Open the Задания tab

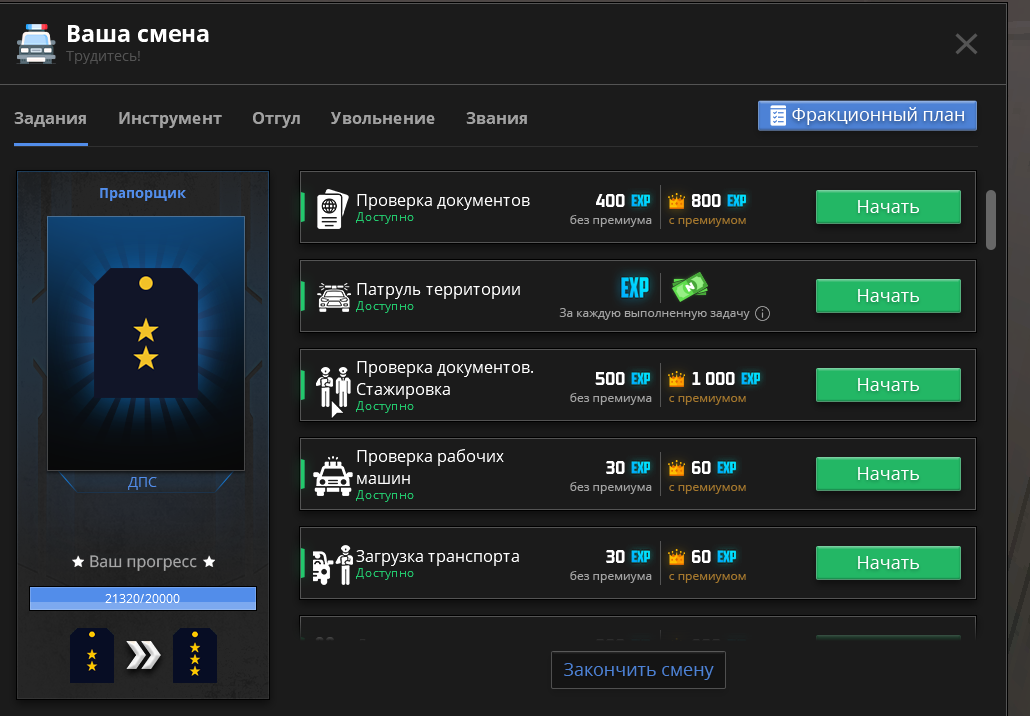point(51,118)
